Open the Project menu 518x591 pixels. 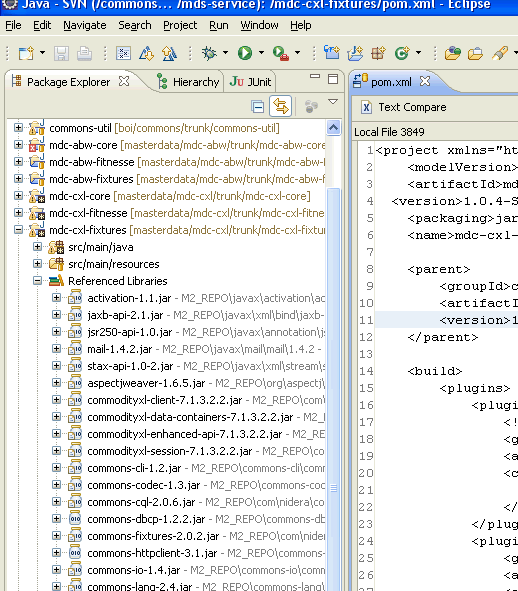[180, 25]
